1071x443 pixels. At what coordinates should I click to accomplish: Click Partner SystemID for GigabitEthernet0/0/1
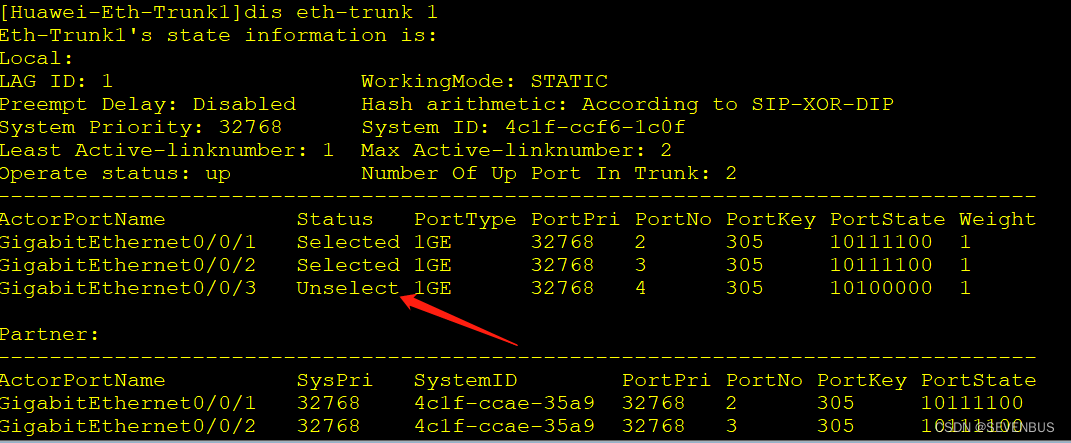point(504,403)
